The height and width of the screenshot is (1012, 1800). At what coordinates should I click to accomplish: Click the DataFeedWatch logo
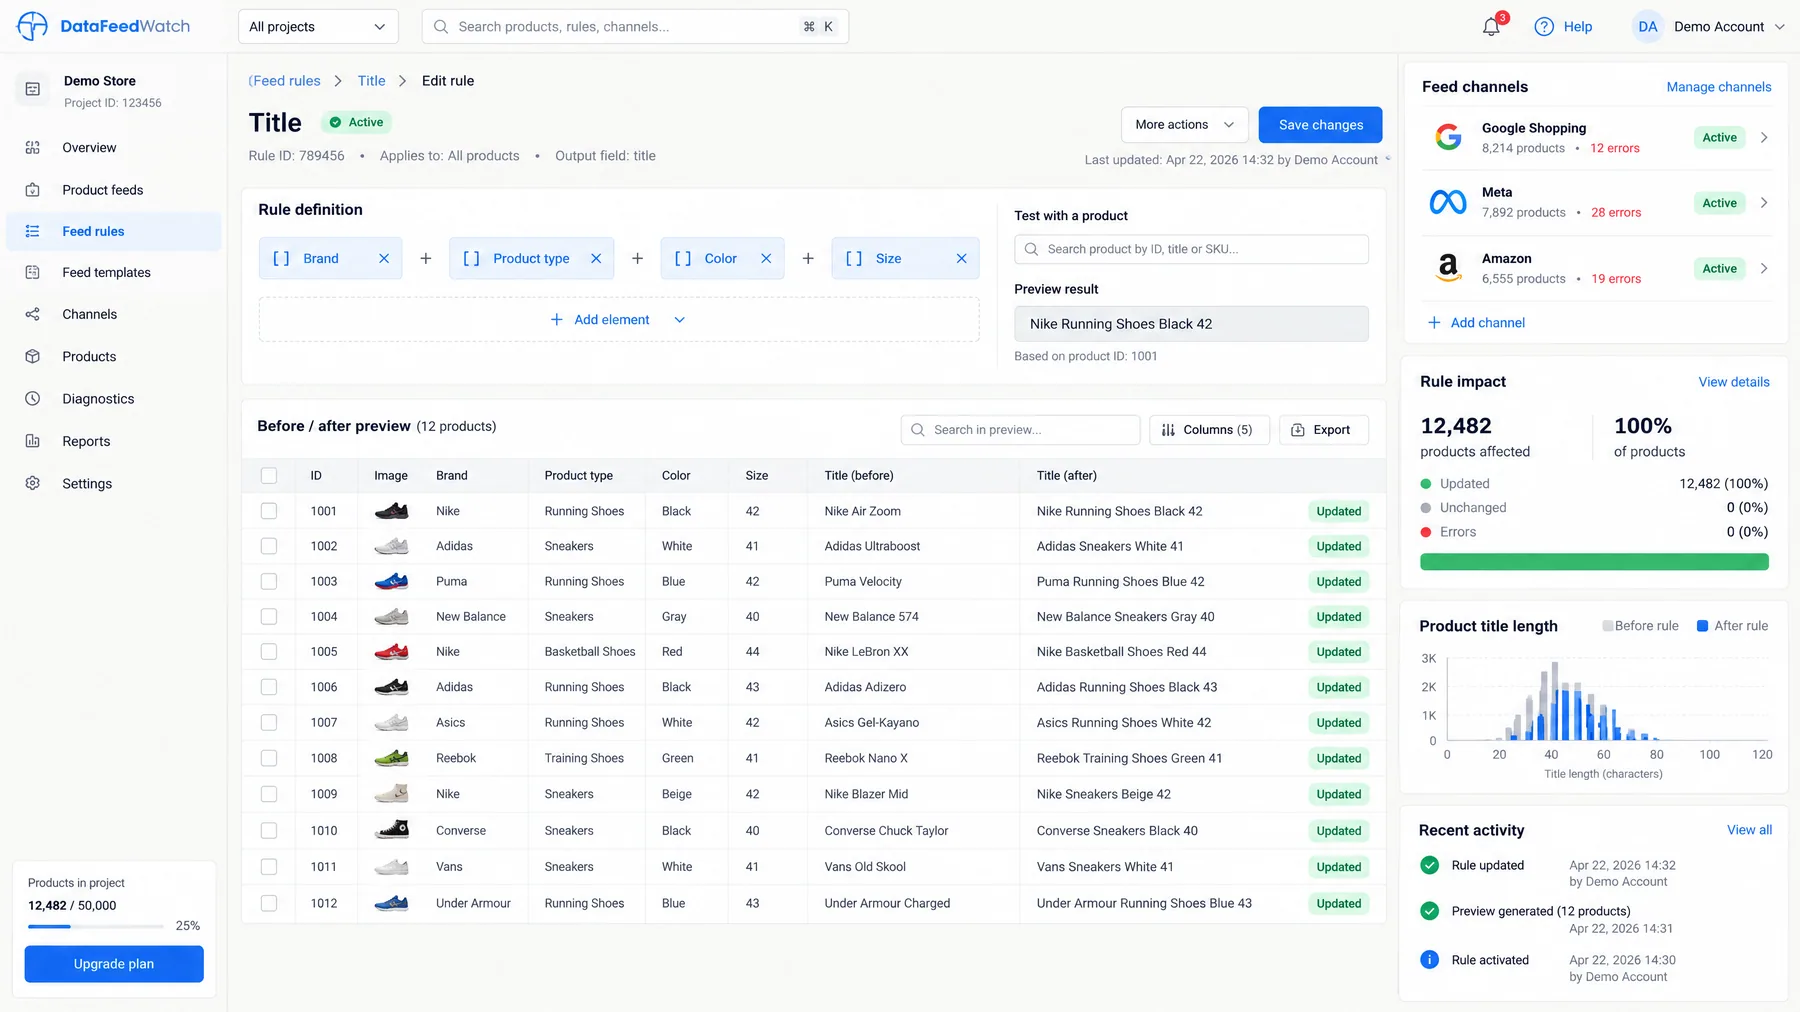tap(104, 26)
